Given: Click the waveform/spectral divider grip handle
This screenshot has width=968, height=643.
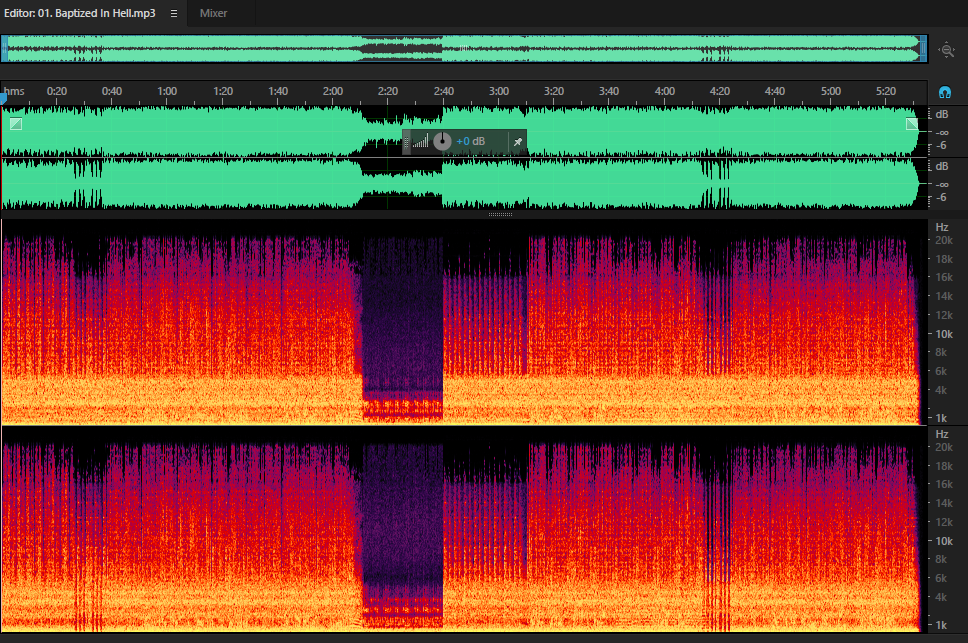Looking at the screenshot, I should point(500,215).
